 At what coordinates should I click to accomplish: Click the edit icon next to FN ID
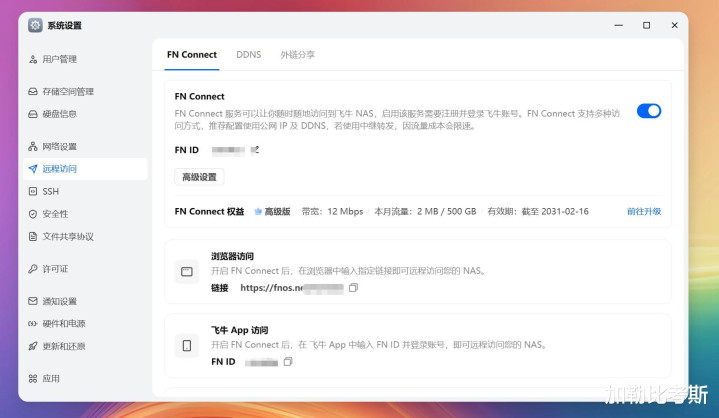point(255,150)
